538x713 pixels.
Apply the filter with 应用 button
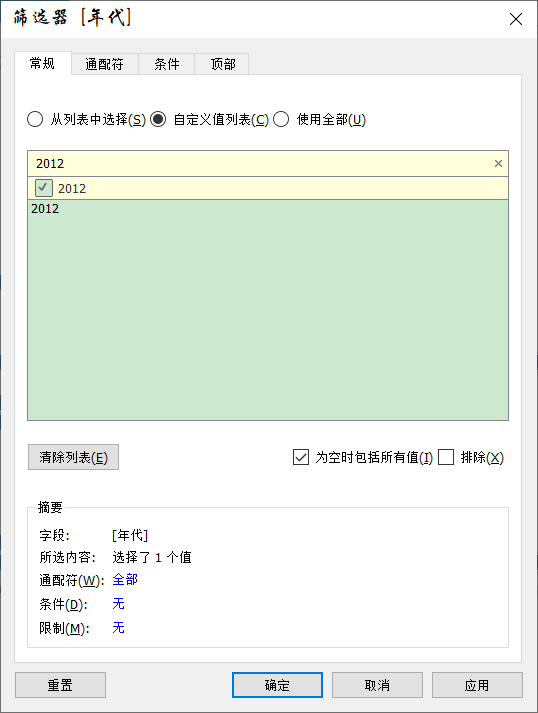point(477,685)
